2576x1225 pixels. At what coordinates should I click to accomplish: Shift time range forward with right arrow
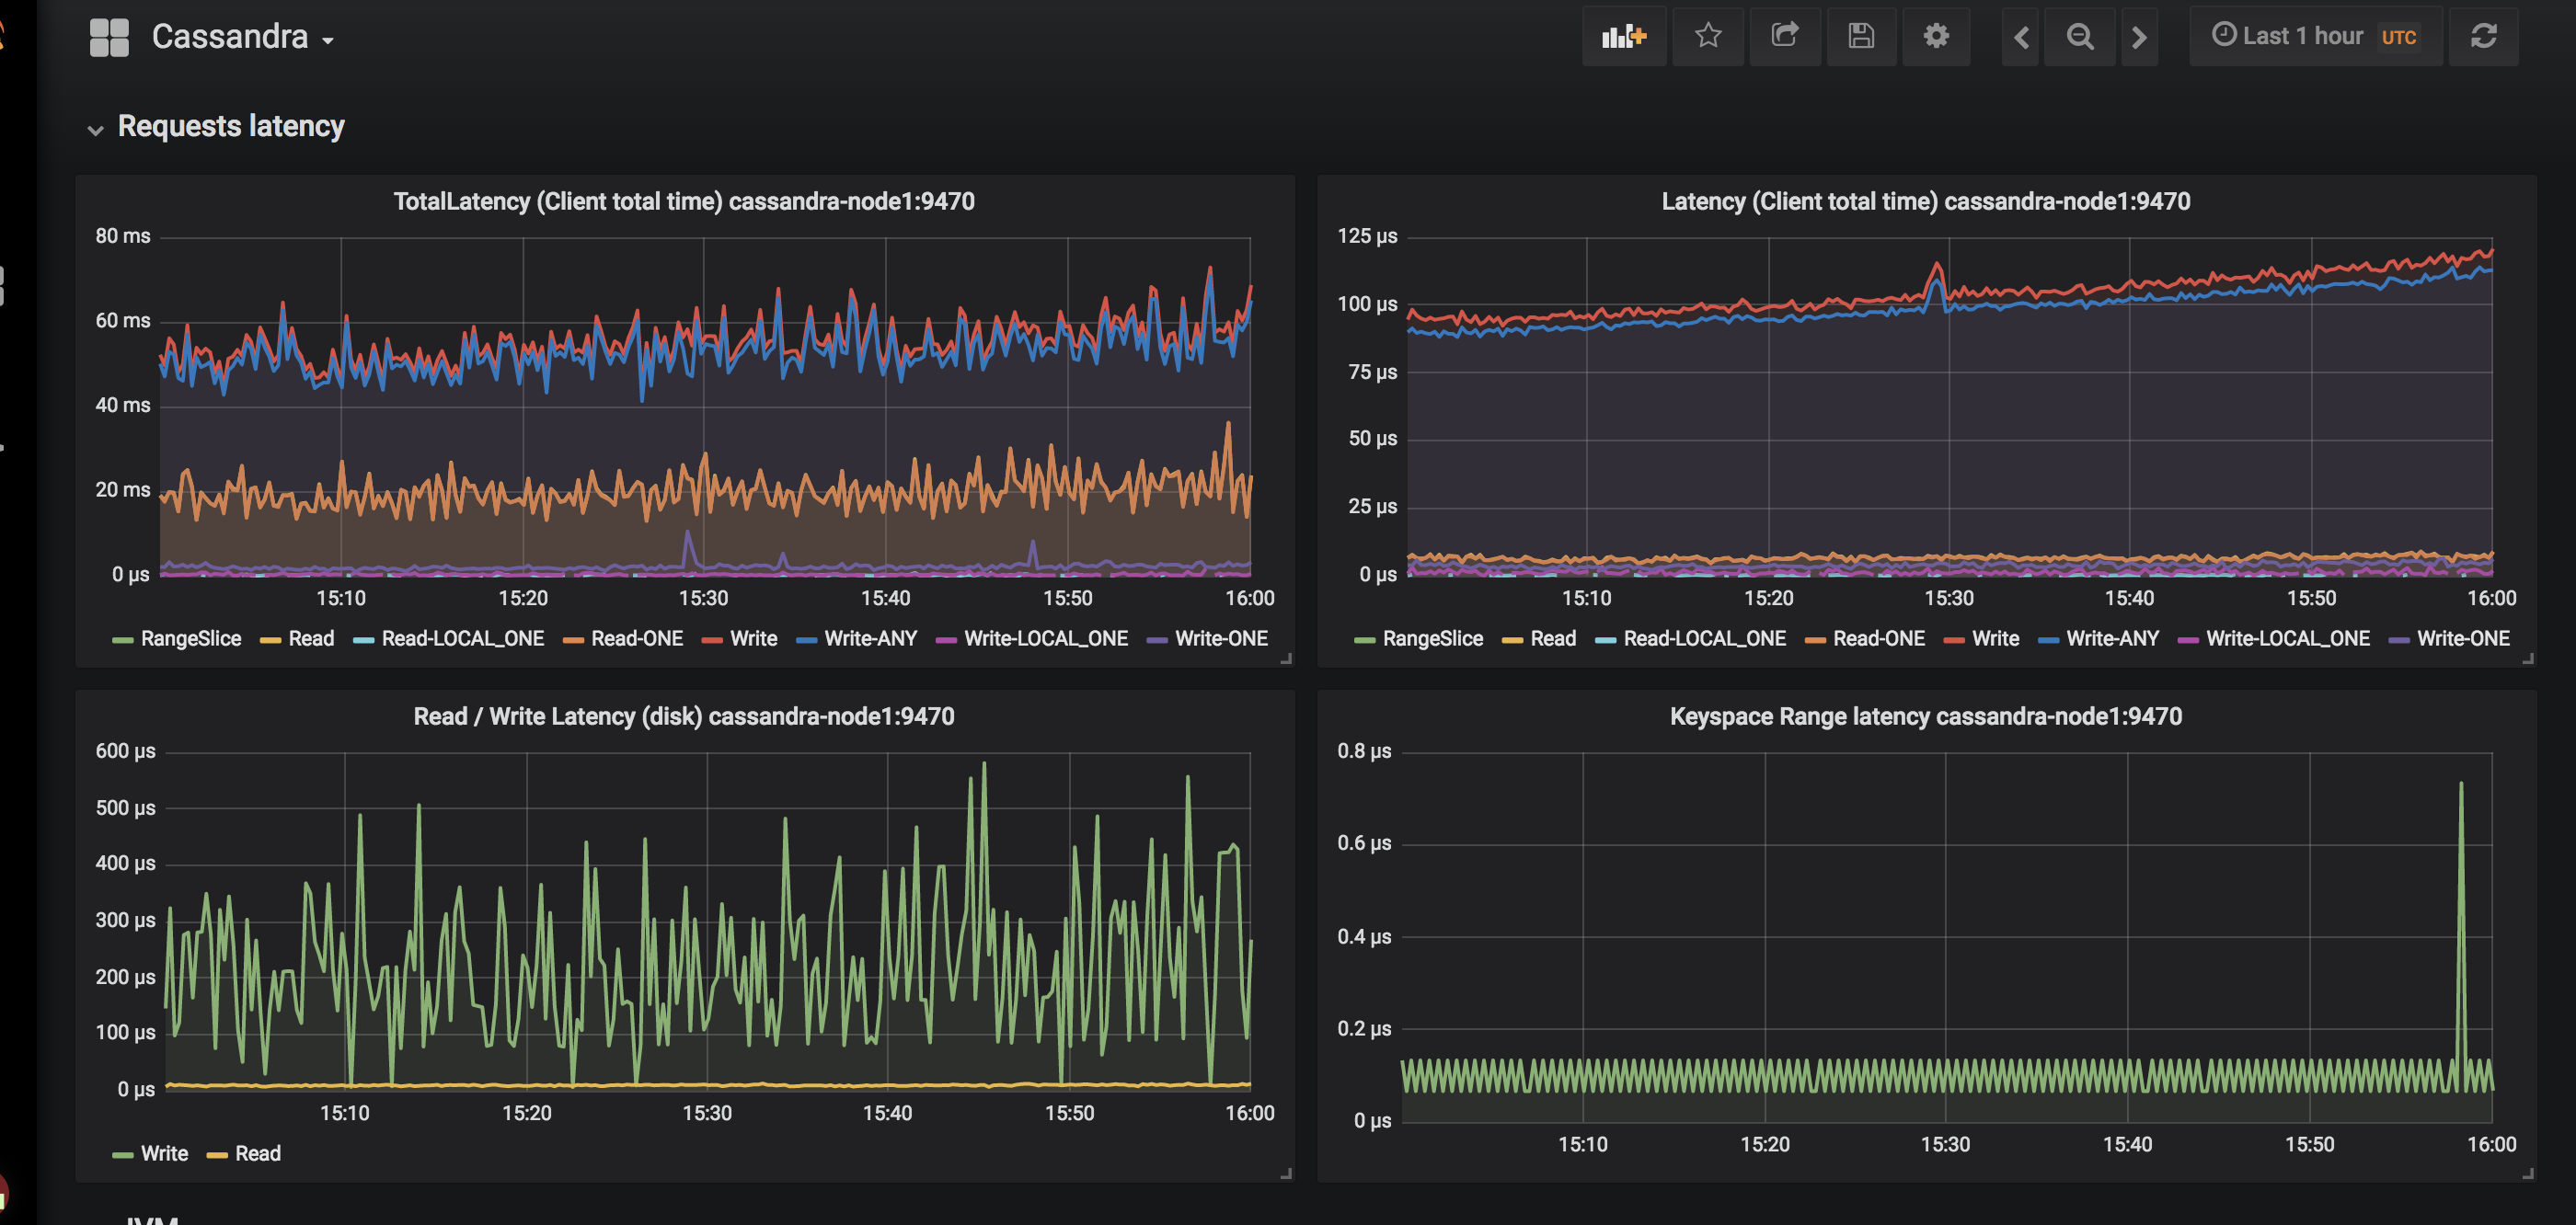point(2138,37)
